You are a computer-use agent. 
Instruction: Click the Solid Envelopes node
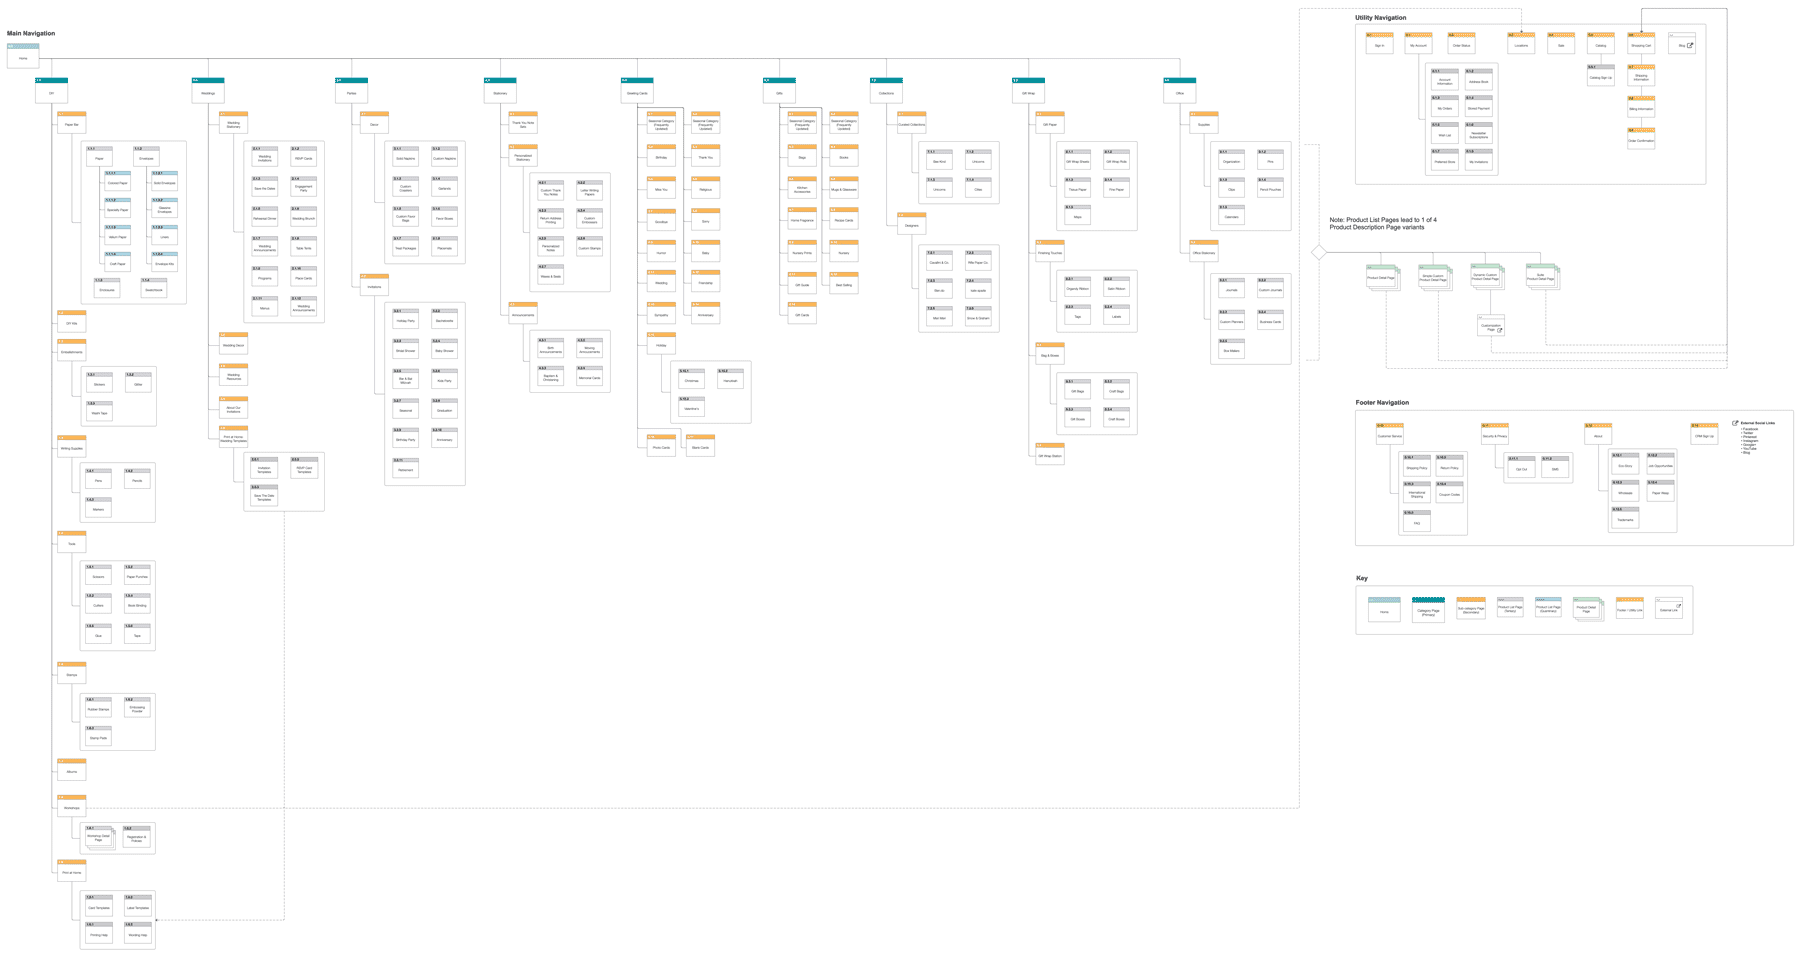coord(165,181)
